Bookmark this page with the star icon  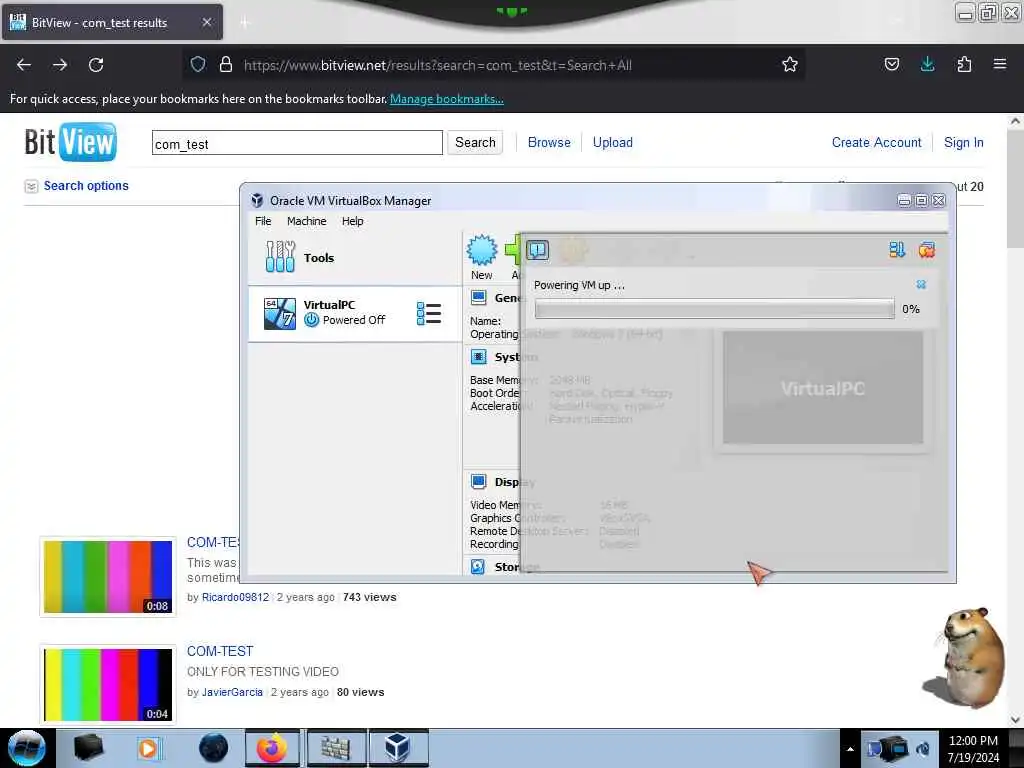tap(790, 65)
